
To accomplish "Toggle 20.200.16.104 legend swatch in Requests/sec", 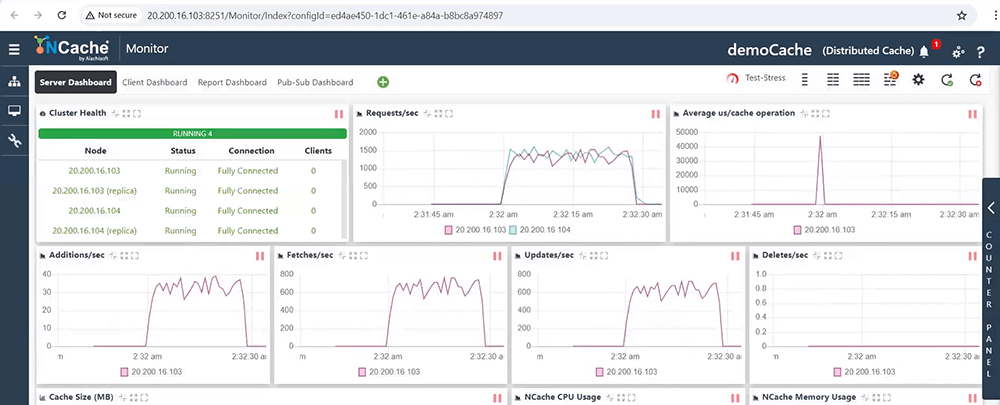I will 514,230.
